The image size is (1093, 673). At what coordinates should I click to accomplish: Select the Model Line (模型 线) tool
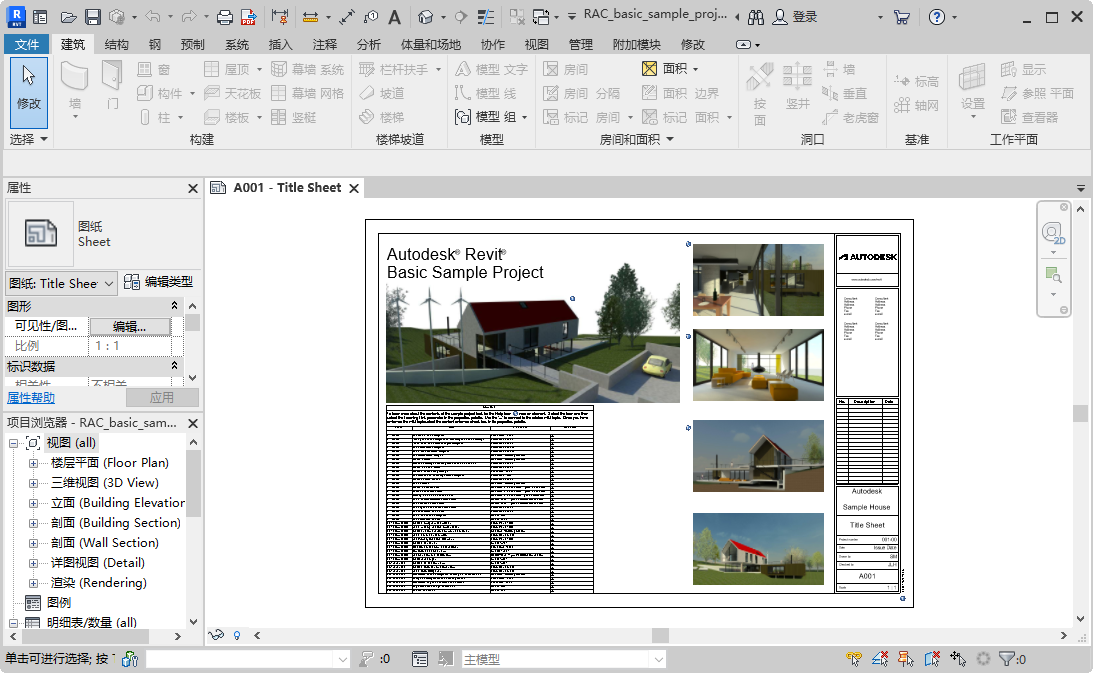pos(486,93)
